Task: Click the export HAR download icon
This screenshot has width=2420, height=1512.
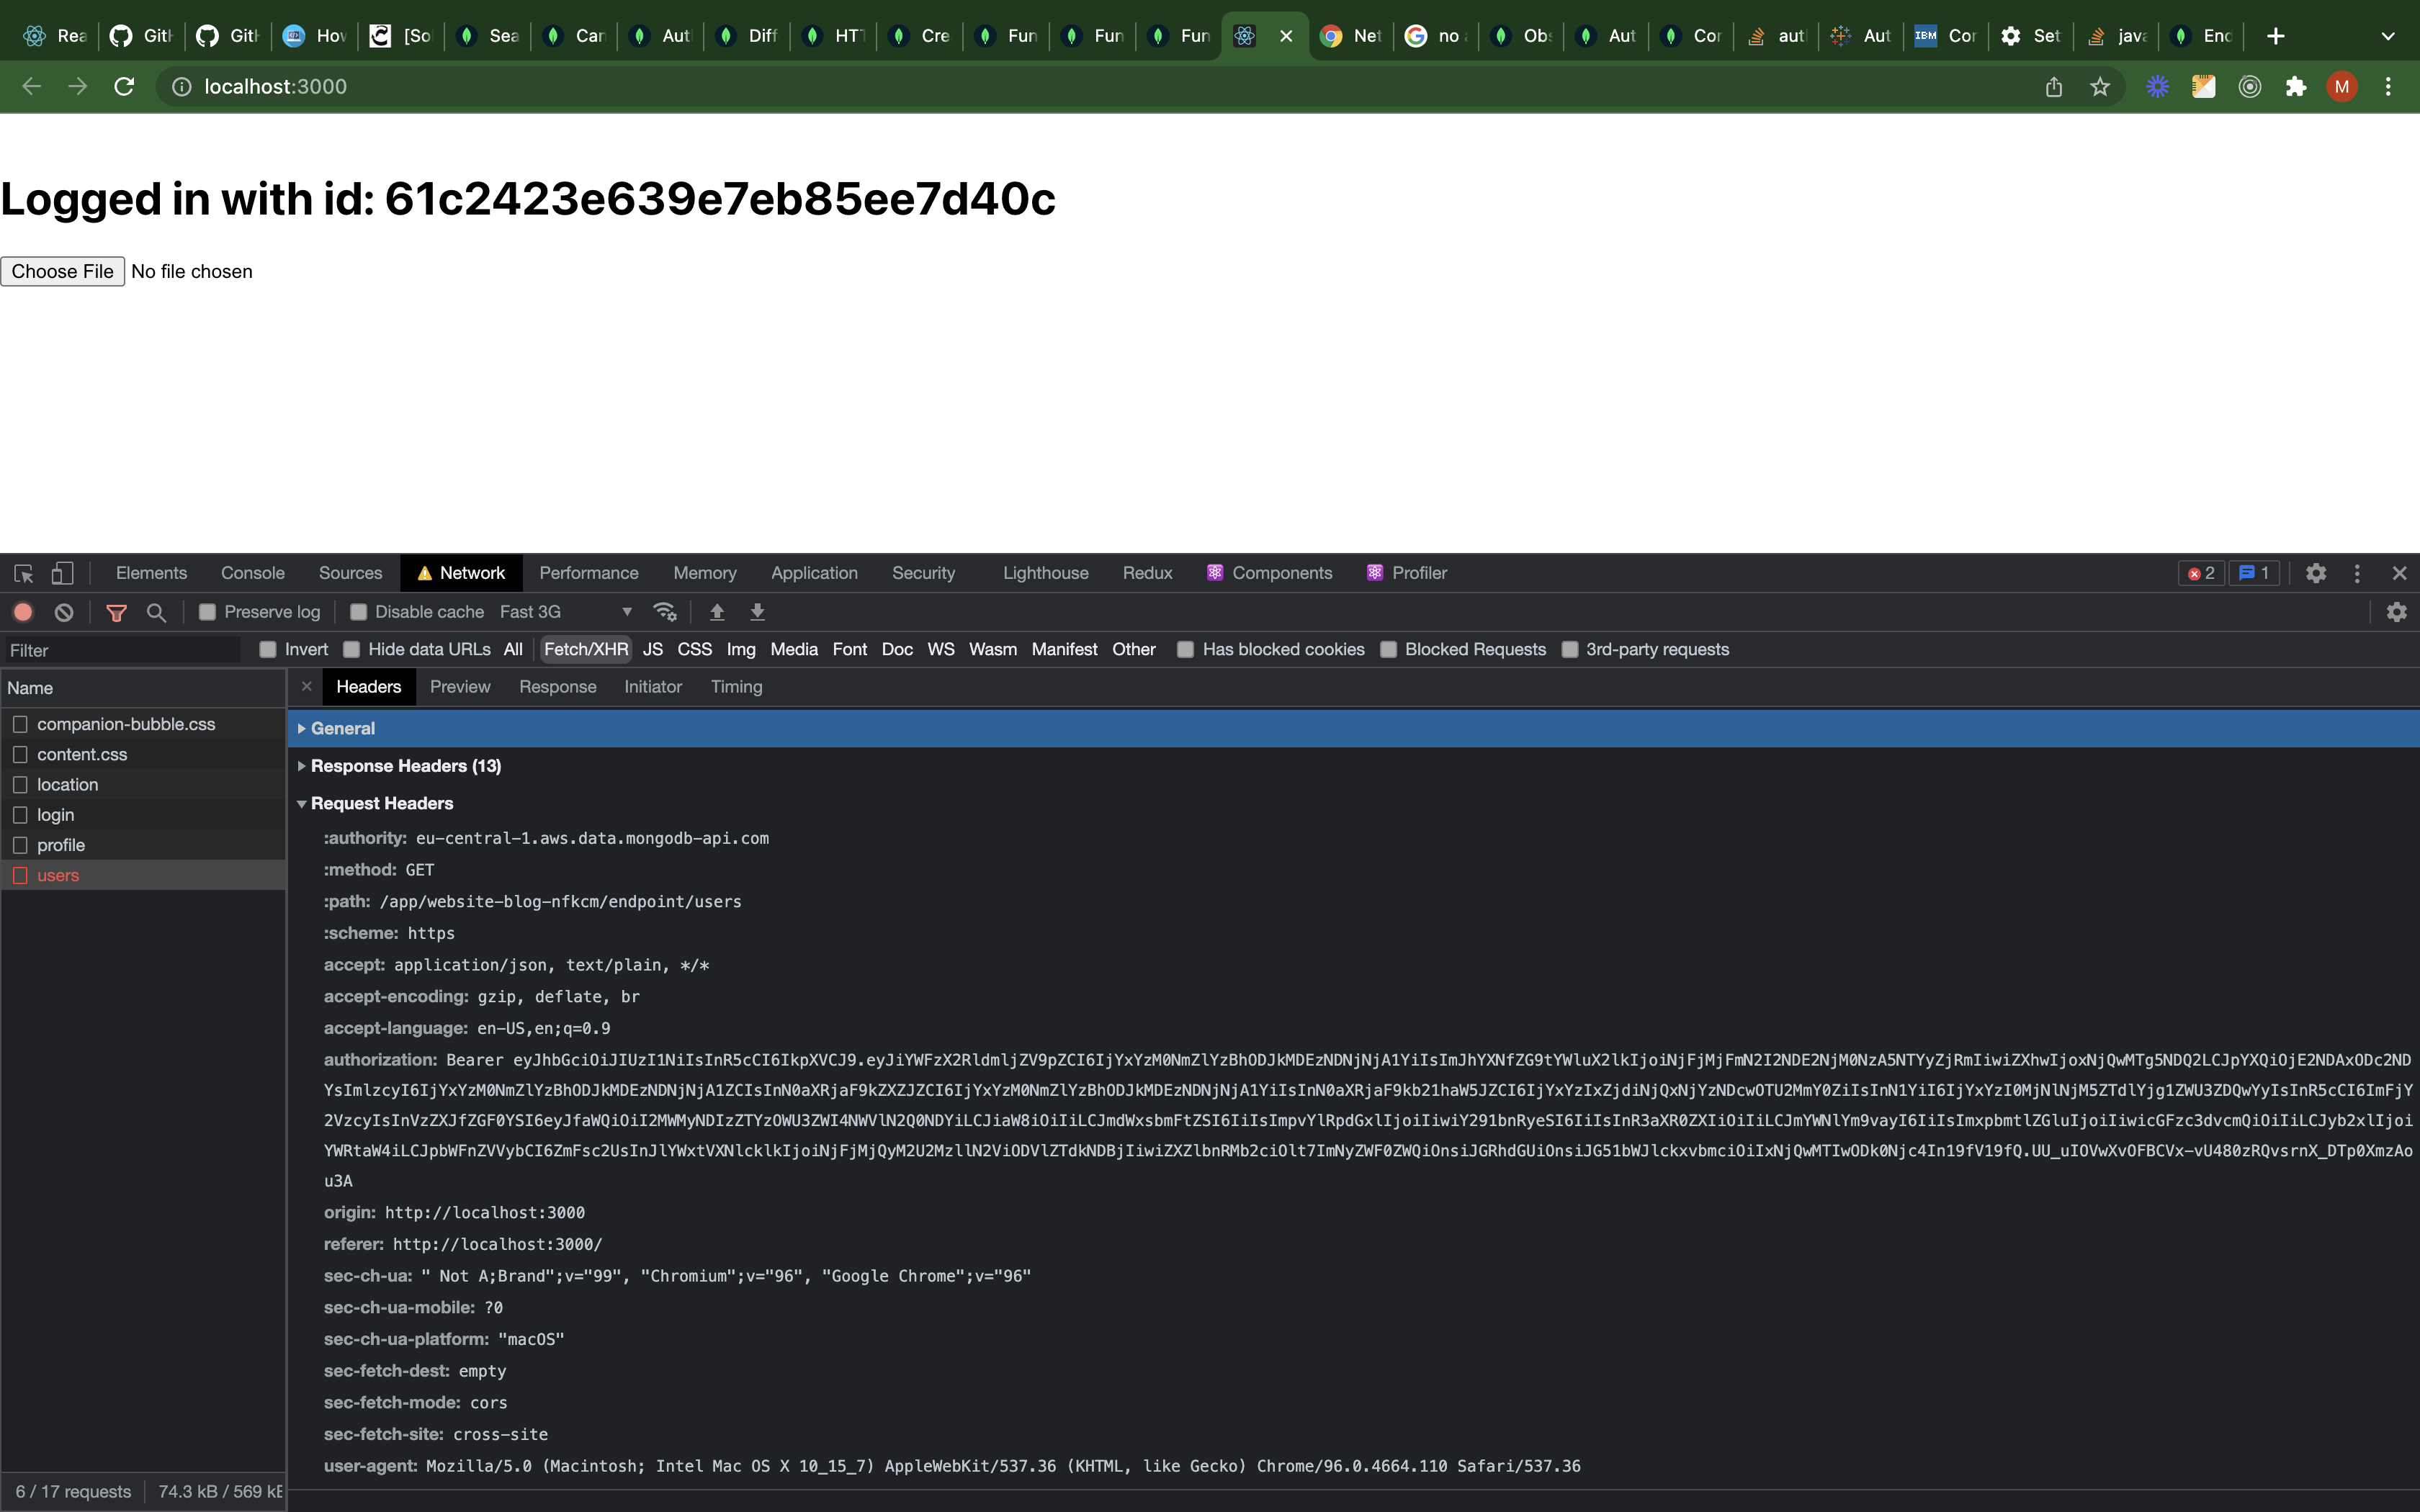Action: [x=757, y=612]
